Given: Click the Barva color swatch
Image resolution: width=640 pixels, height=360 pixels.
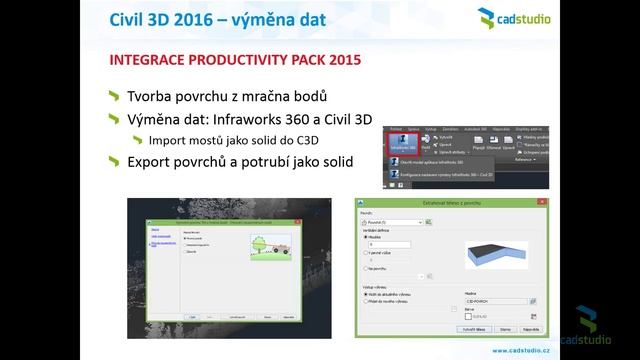Looking at the screenshot, I should click(x=468, y=316).
